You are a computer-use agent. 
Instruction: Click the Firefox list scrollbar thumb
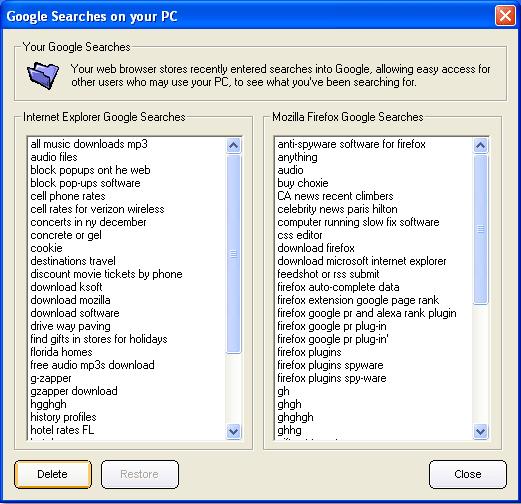480,229
